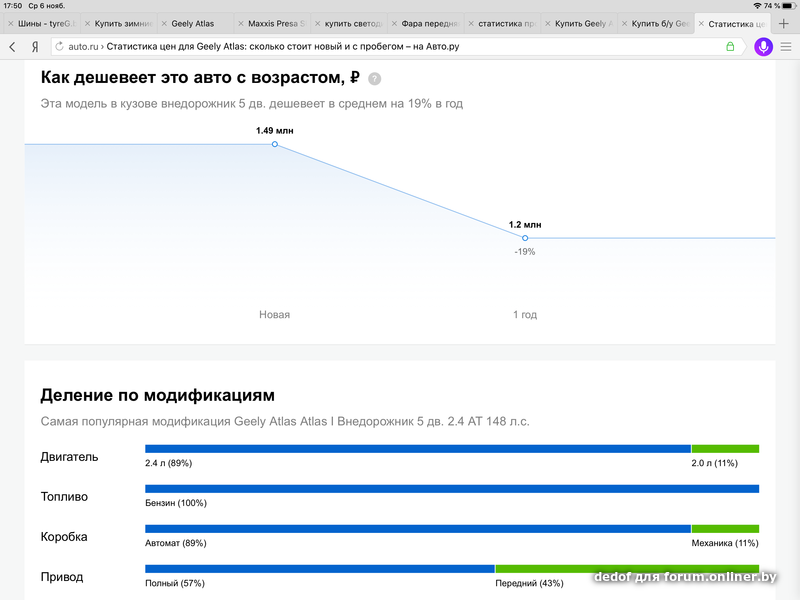Activate Alice voice assistant microphone button

coord(763,47)
